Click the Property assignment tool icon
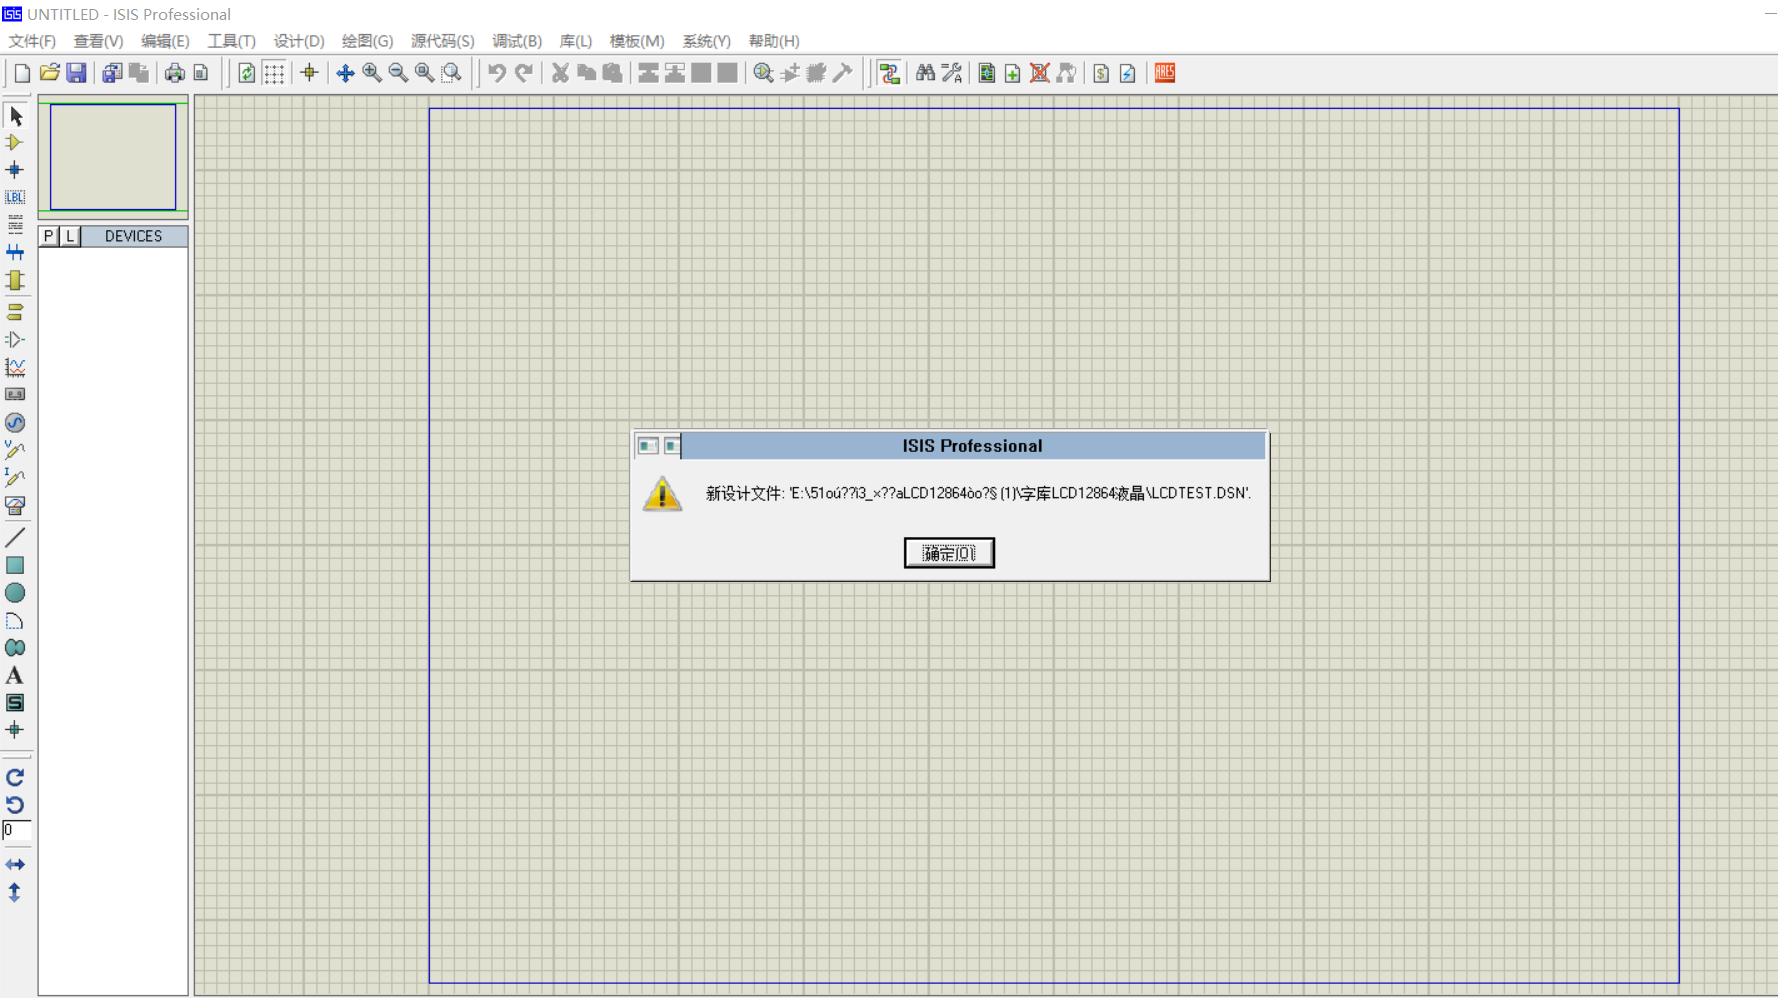The width and height of the screenshot is (1778, 998). point(952,73)
